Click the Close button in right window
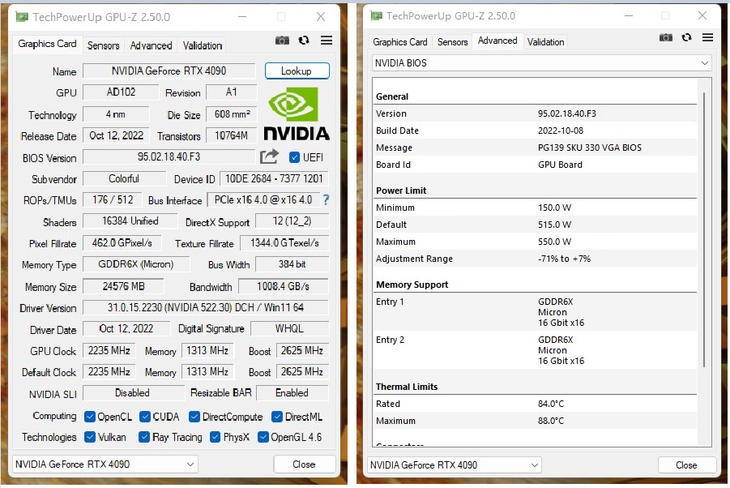 click(686, 465)
